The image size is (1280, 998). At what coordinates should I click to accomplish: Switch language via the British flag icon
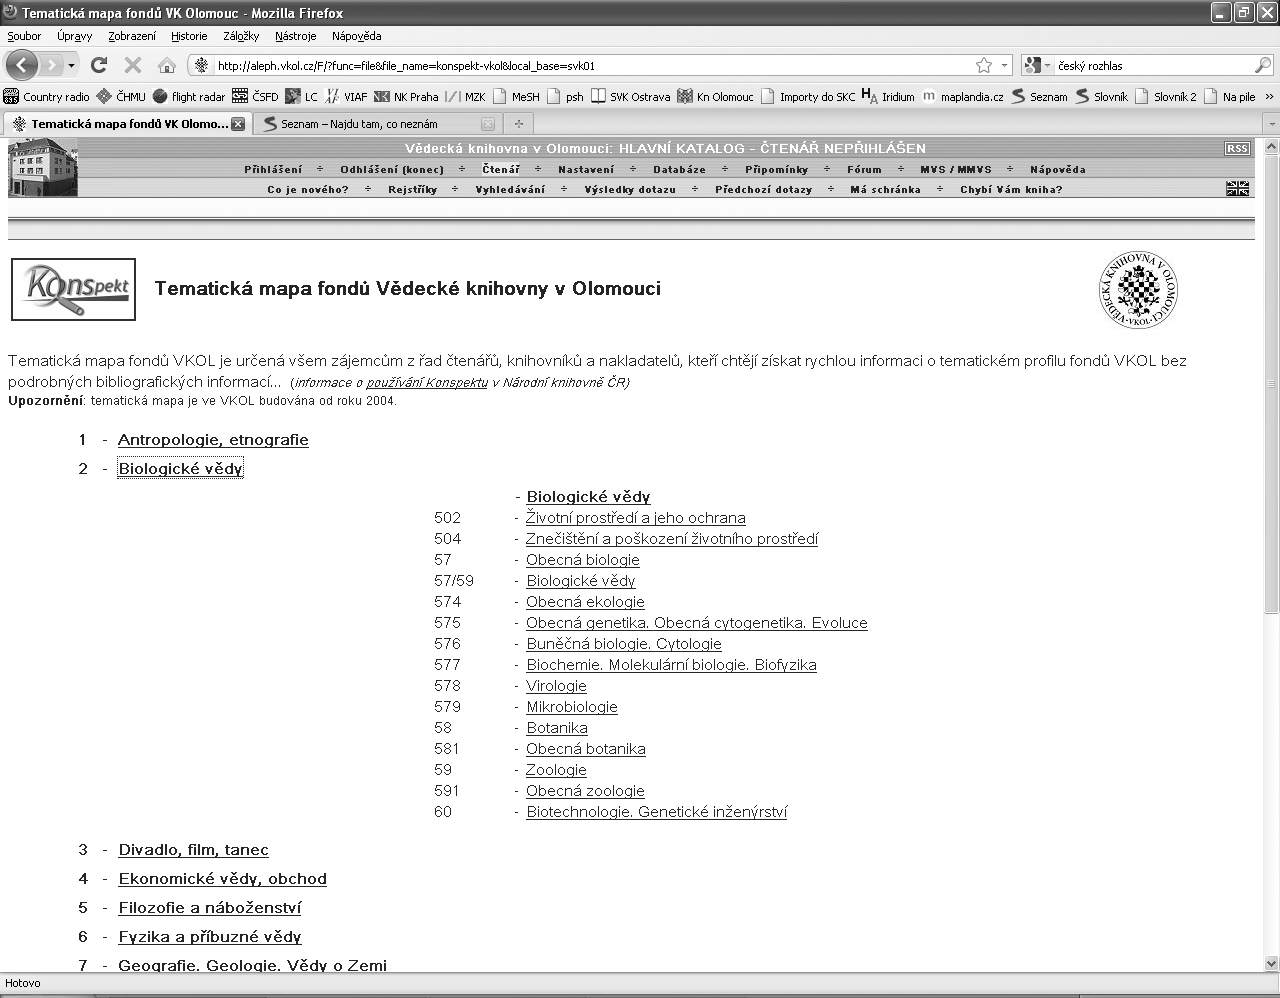1237,188
